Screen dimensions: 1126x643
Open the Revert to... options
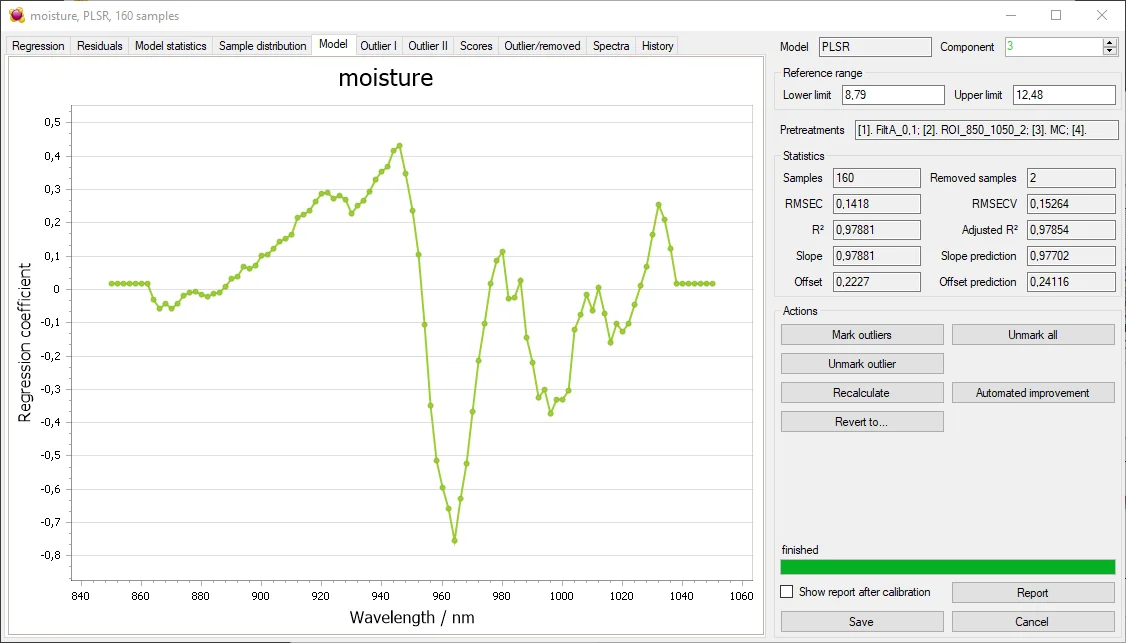[x=861, y=422]
